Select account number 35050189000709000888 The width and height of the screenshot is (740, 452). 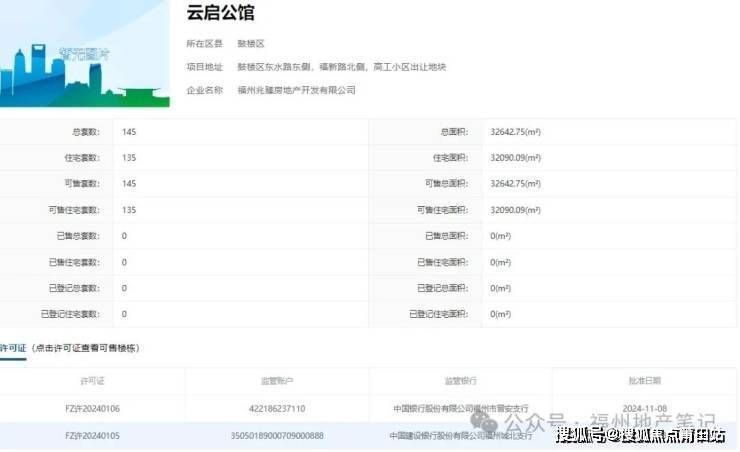[277, 436]
